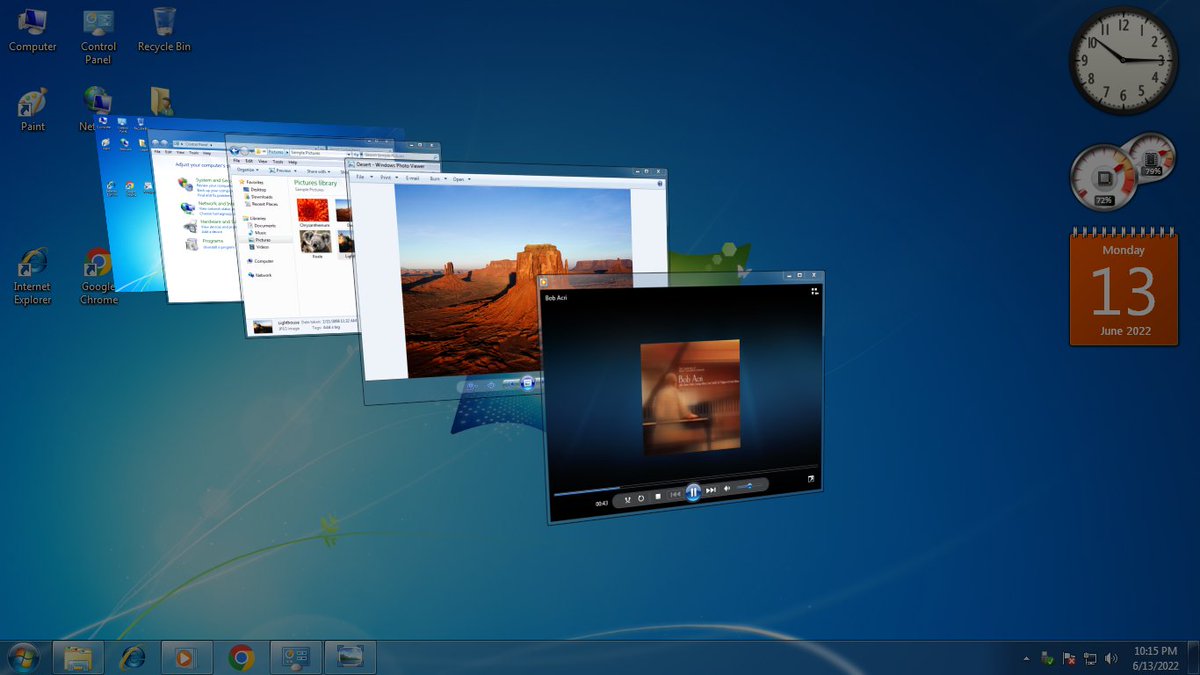Launch Google Chrome from the taskbar

[x=239, y=657]
